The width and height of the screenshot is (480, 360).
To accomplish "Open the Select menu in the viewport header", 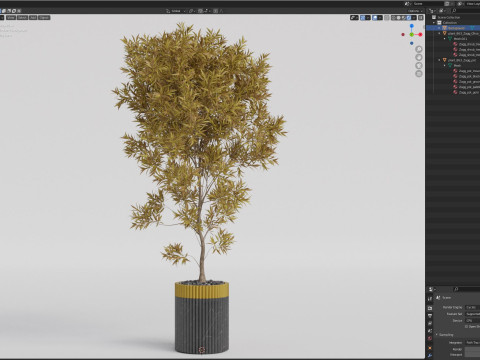I will click(22, 17).
